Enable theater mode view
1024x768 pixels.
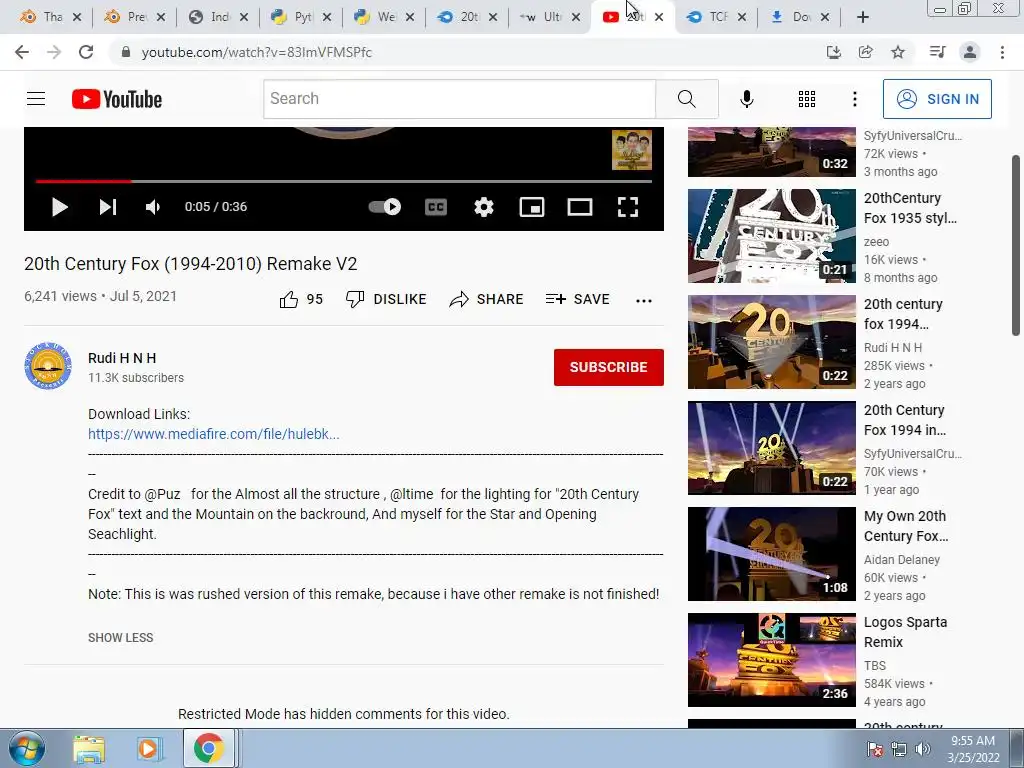[x=580, y=207]
